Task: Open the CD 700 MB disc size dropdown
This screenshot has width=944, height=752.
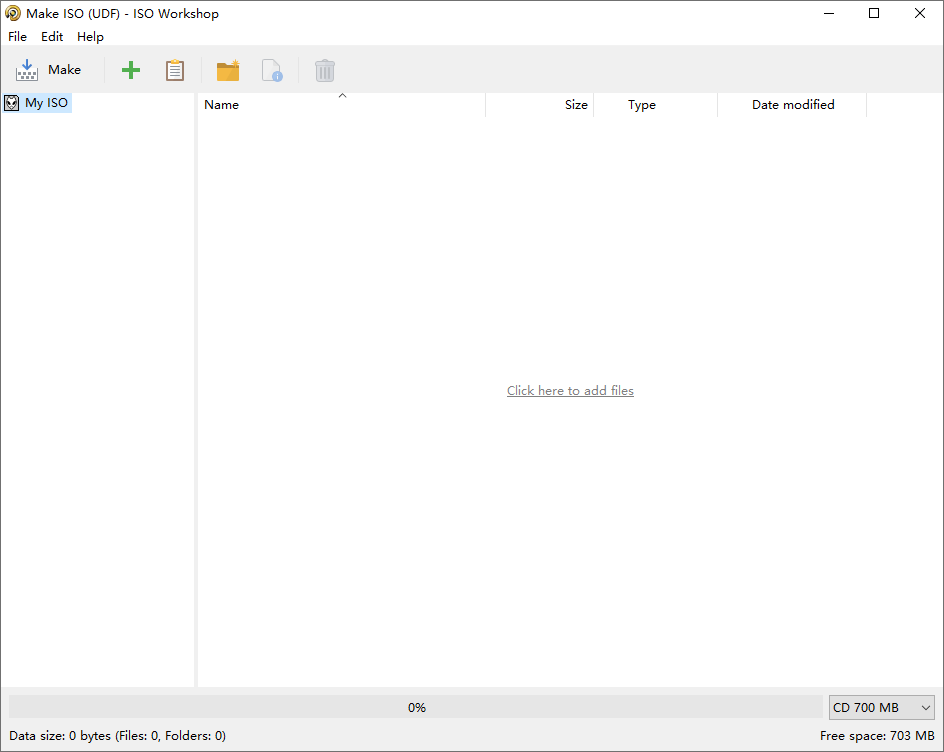Action: coord(881,708)
